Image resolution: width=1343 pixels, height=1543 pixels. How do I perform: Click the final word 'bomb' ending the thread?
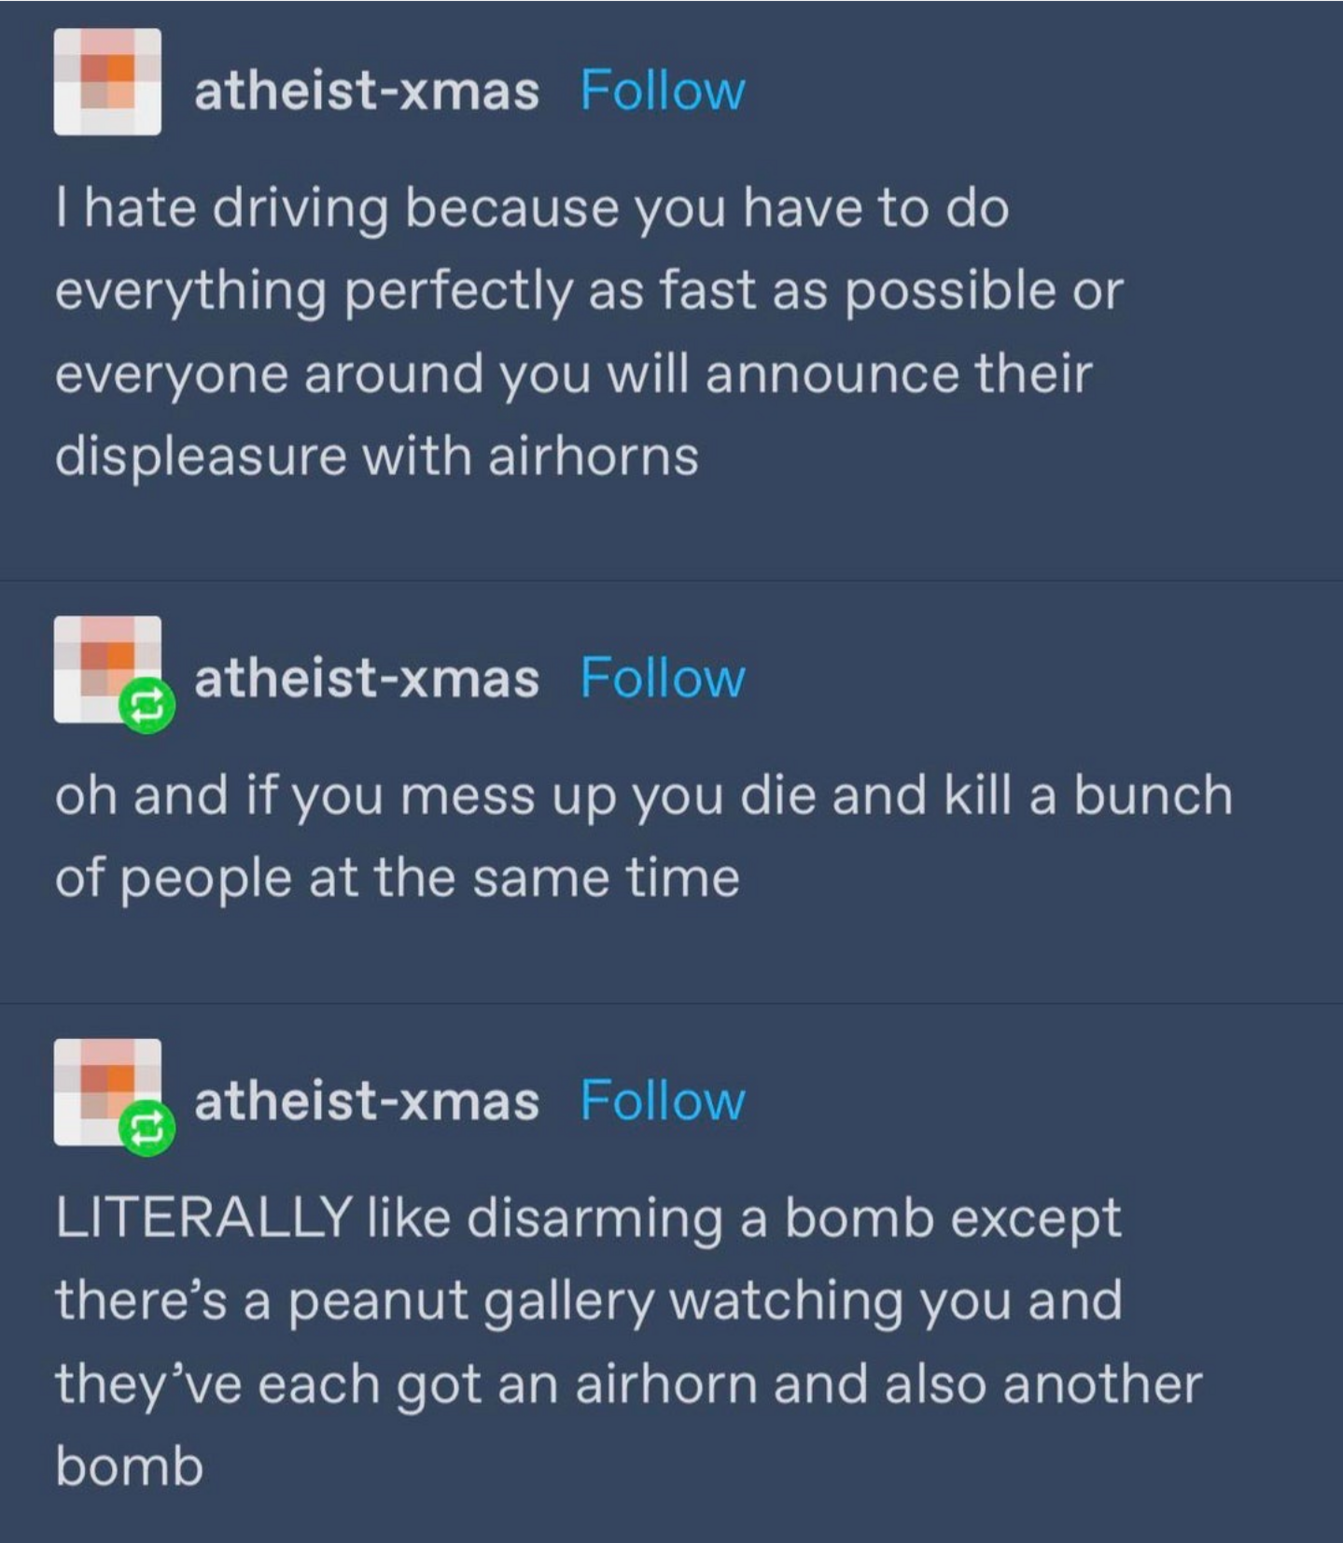tap(129, 1466)
